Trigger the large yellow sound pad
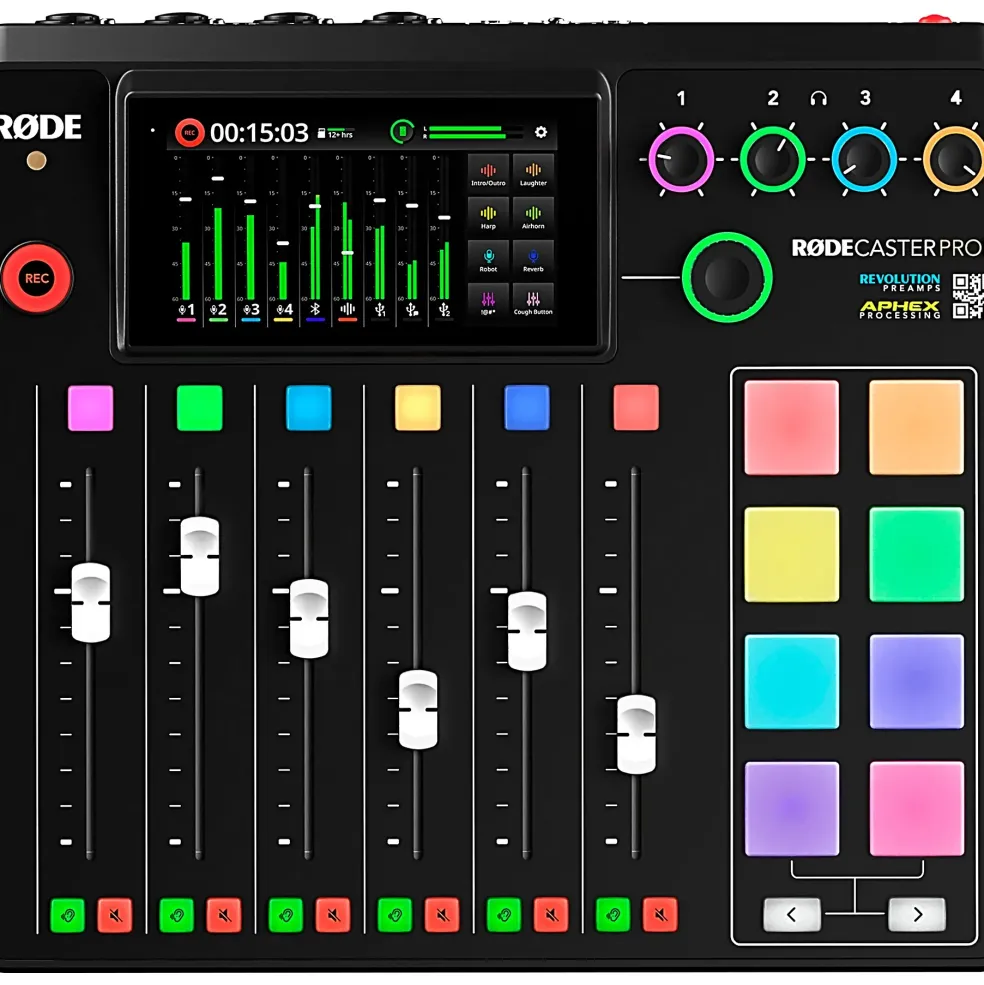Viewport: 984px width, 985px height. click(791, 555)
